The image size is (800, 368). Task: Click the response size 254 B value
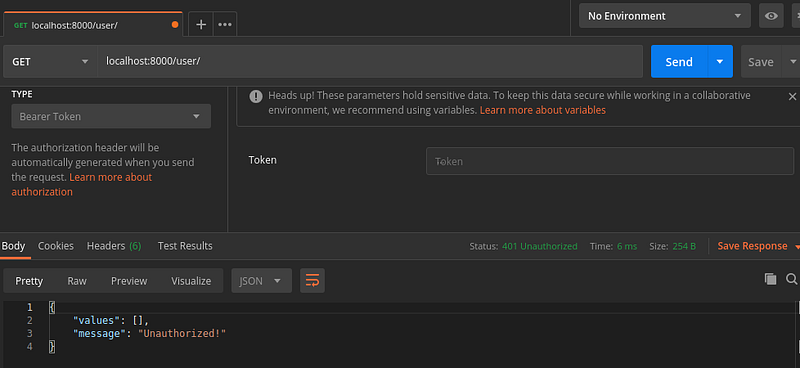(x=684, y=247)
